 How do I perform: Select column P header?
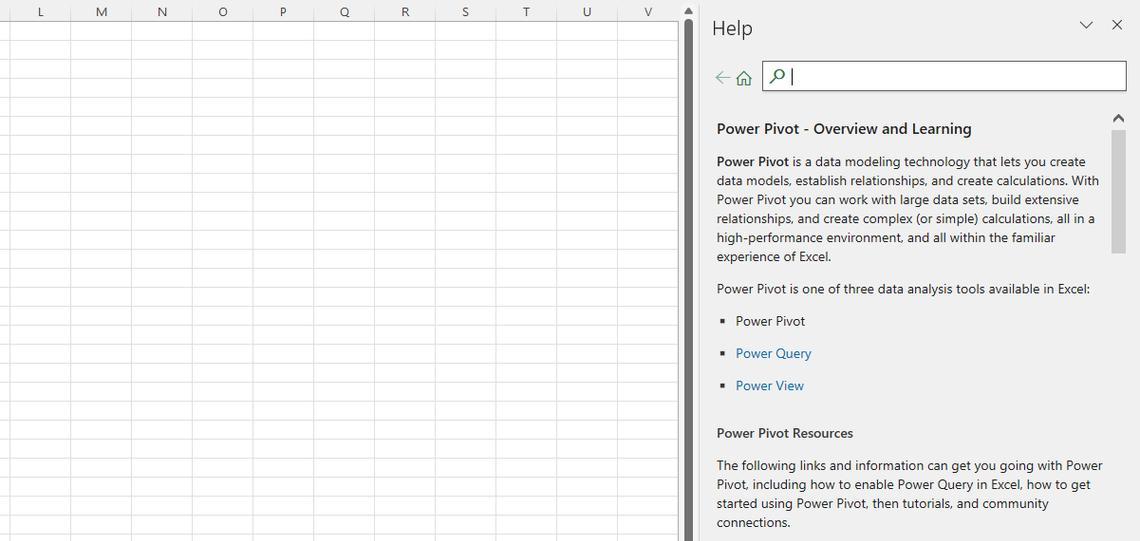(x=284, y=12)
